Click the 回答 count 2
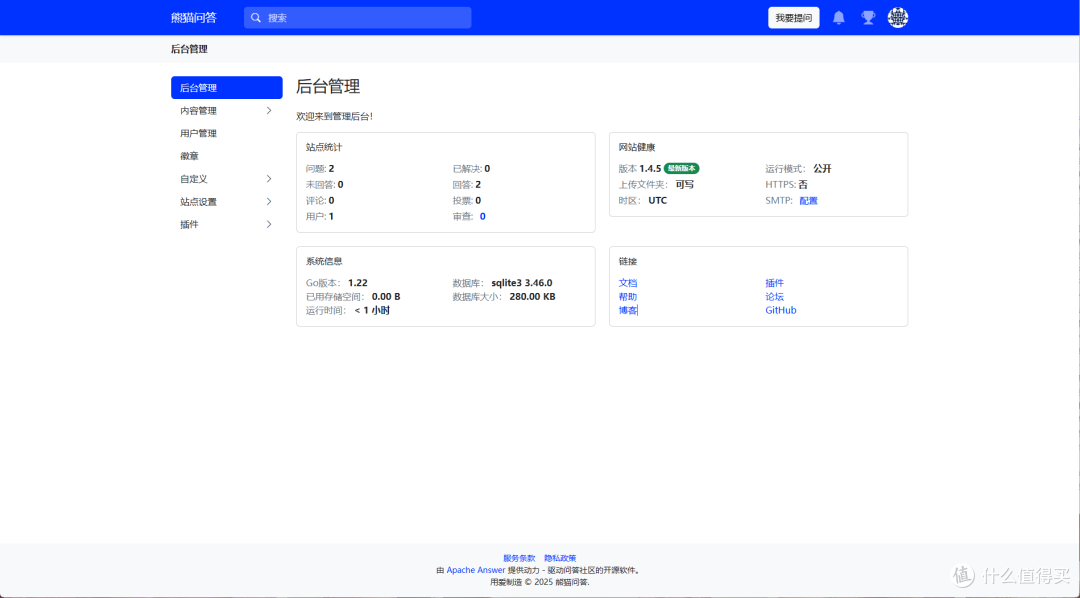 pyautogui.click(x=478, y=185)
